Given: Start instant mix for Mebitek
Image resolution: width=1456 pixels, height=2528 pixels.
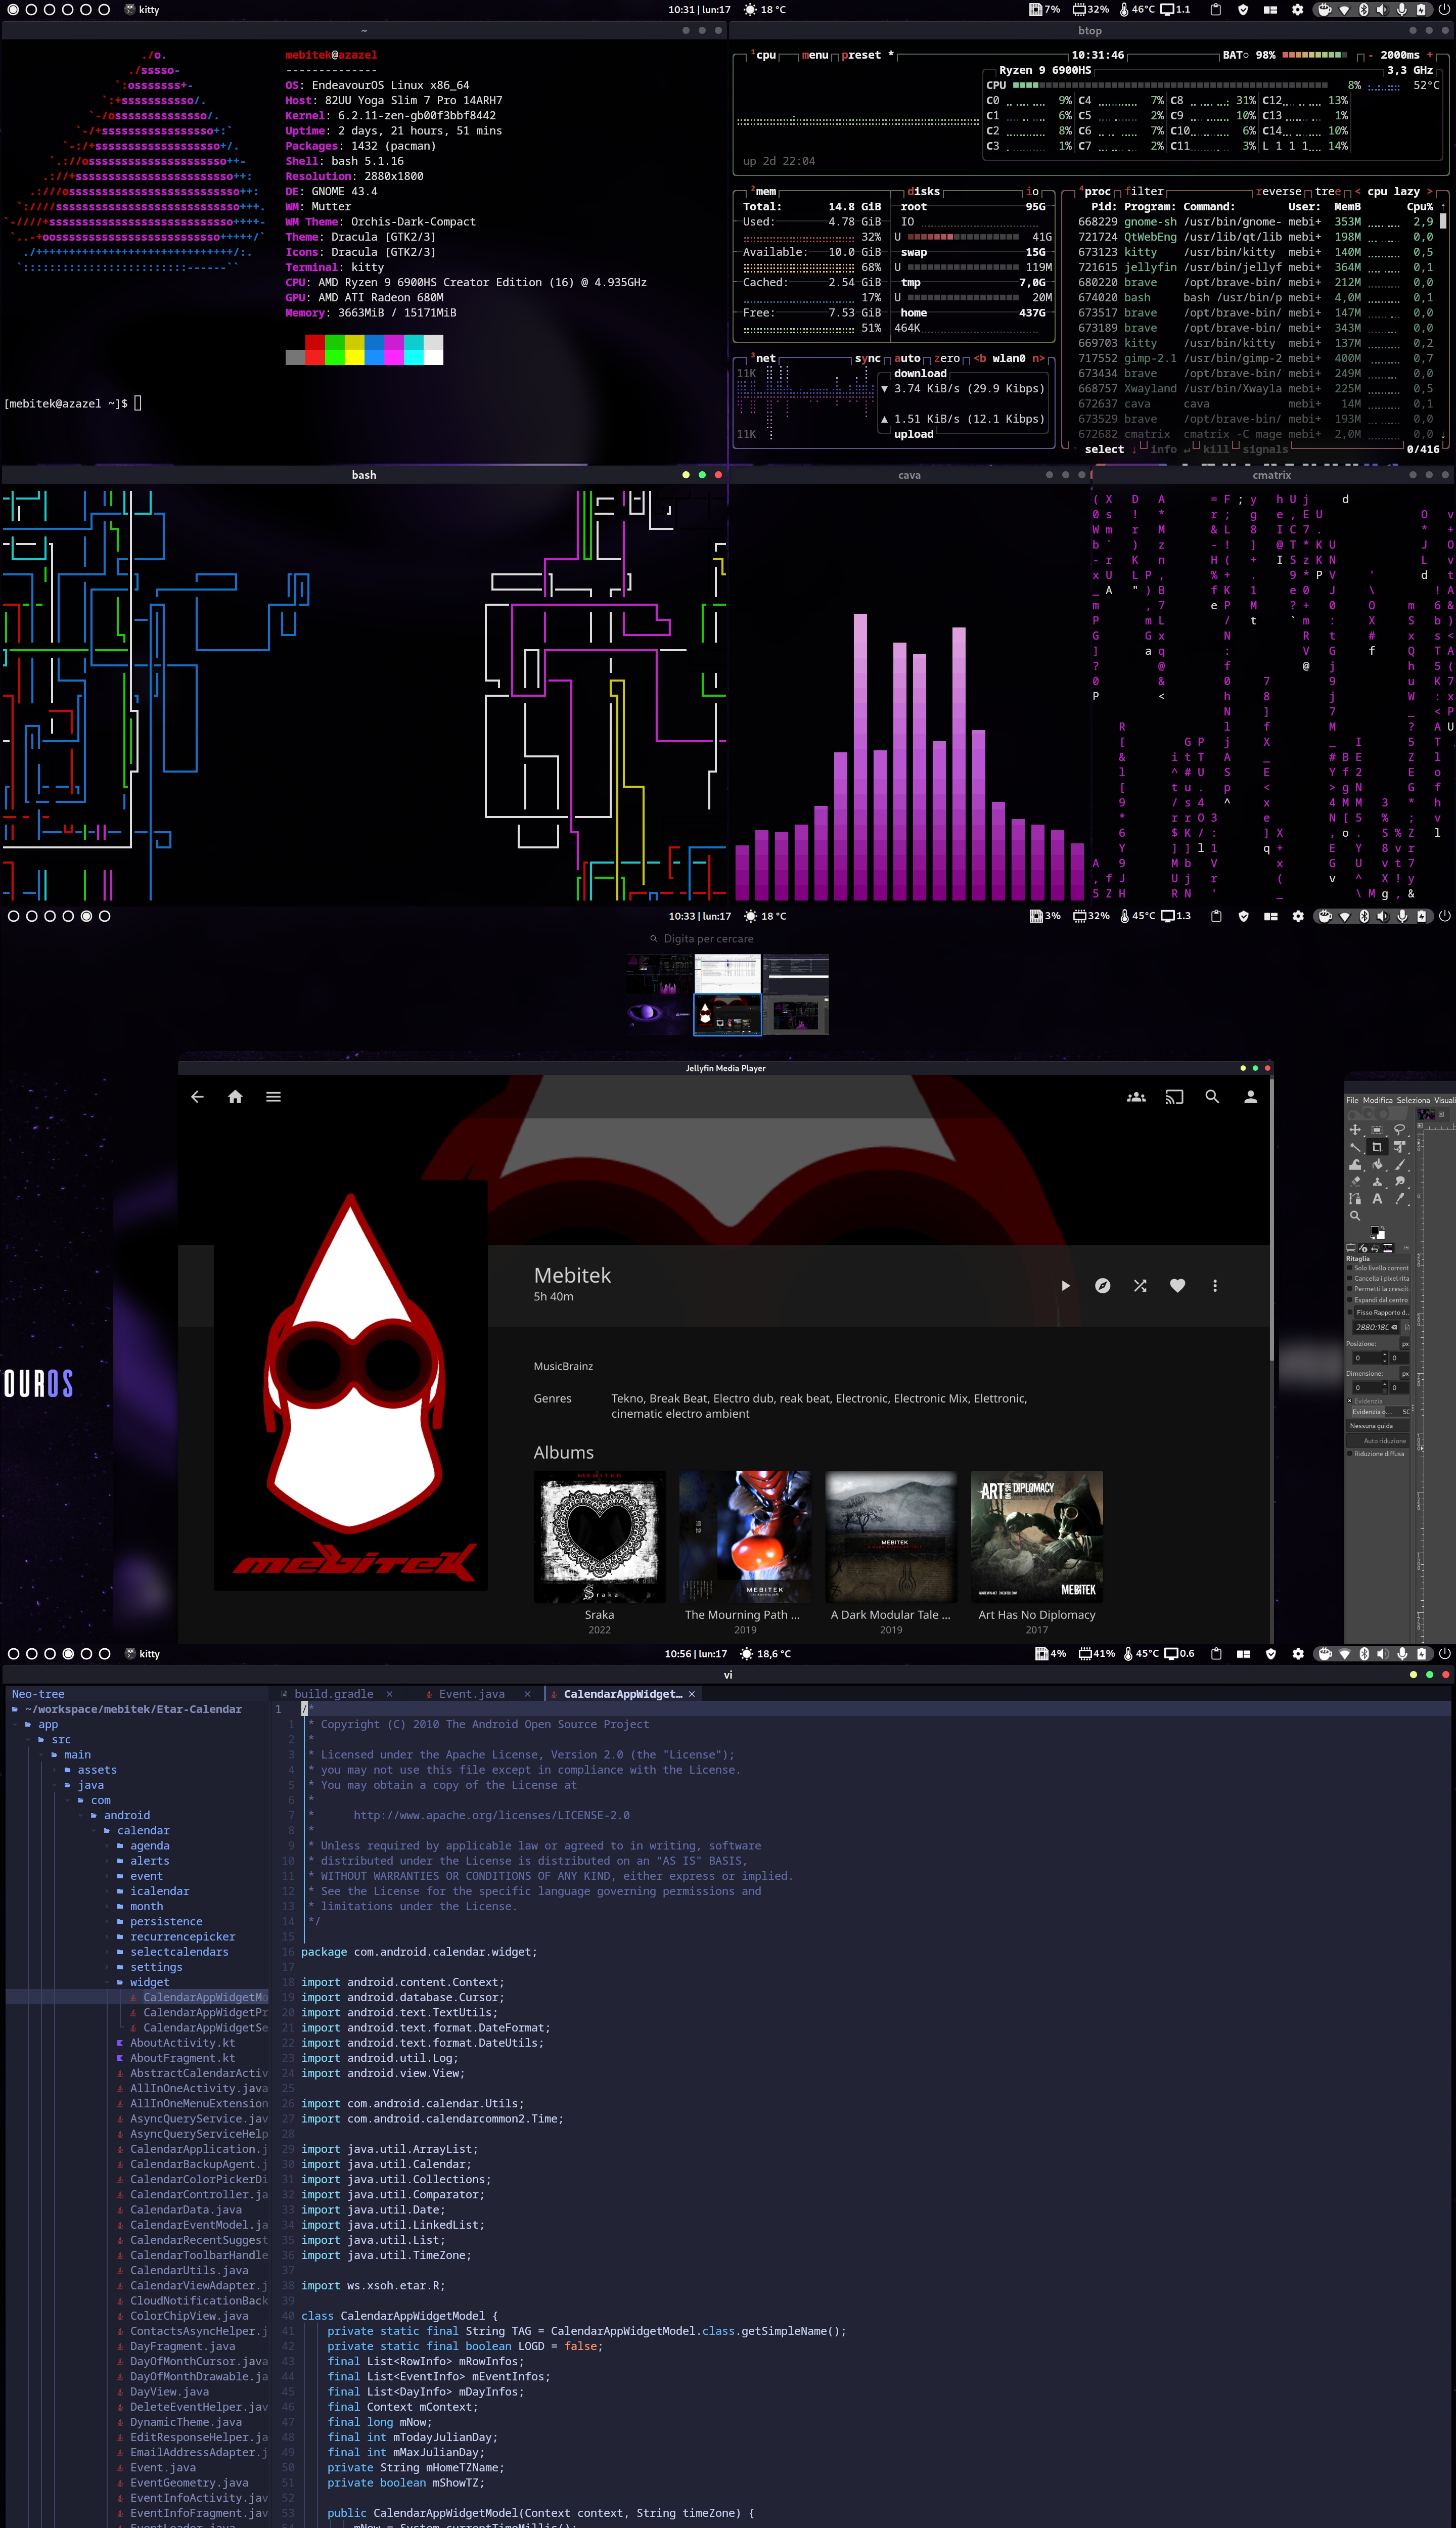Looking at the screenshot, I should (x=1102, y=1286).
